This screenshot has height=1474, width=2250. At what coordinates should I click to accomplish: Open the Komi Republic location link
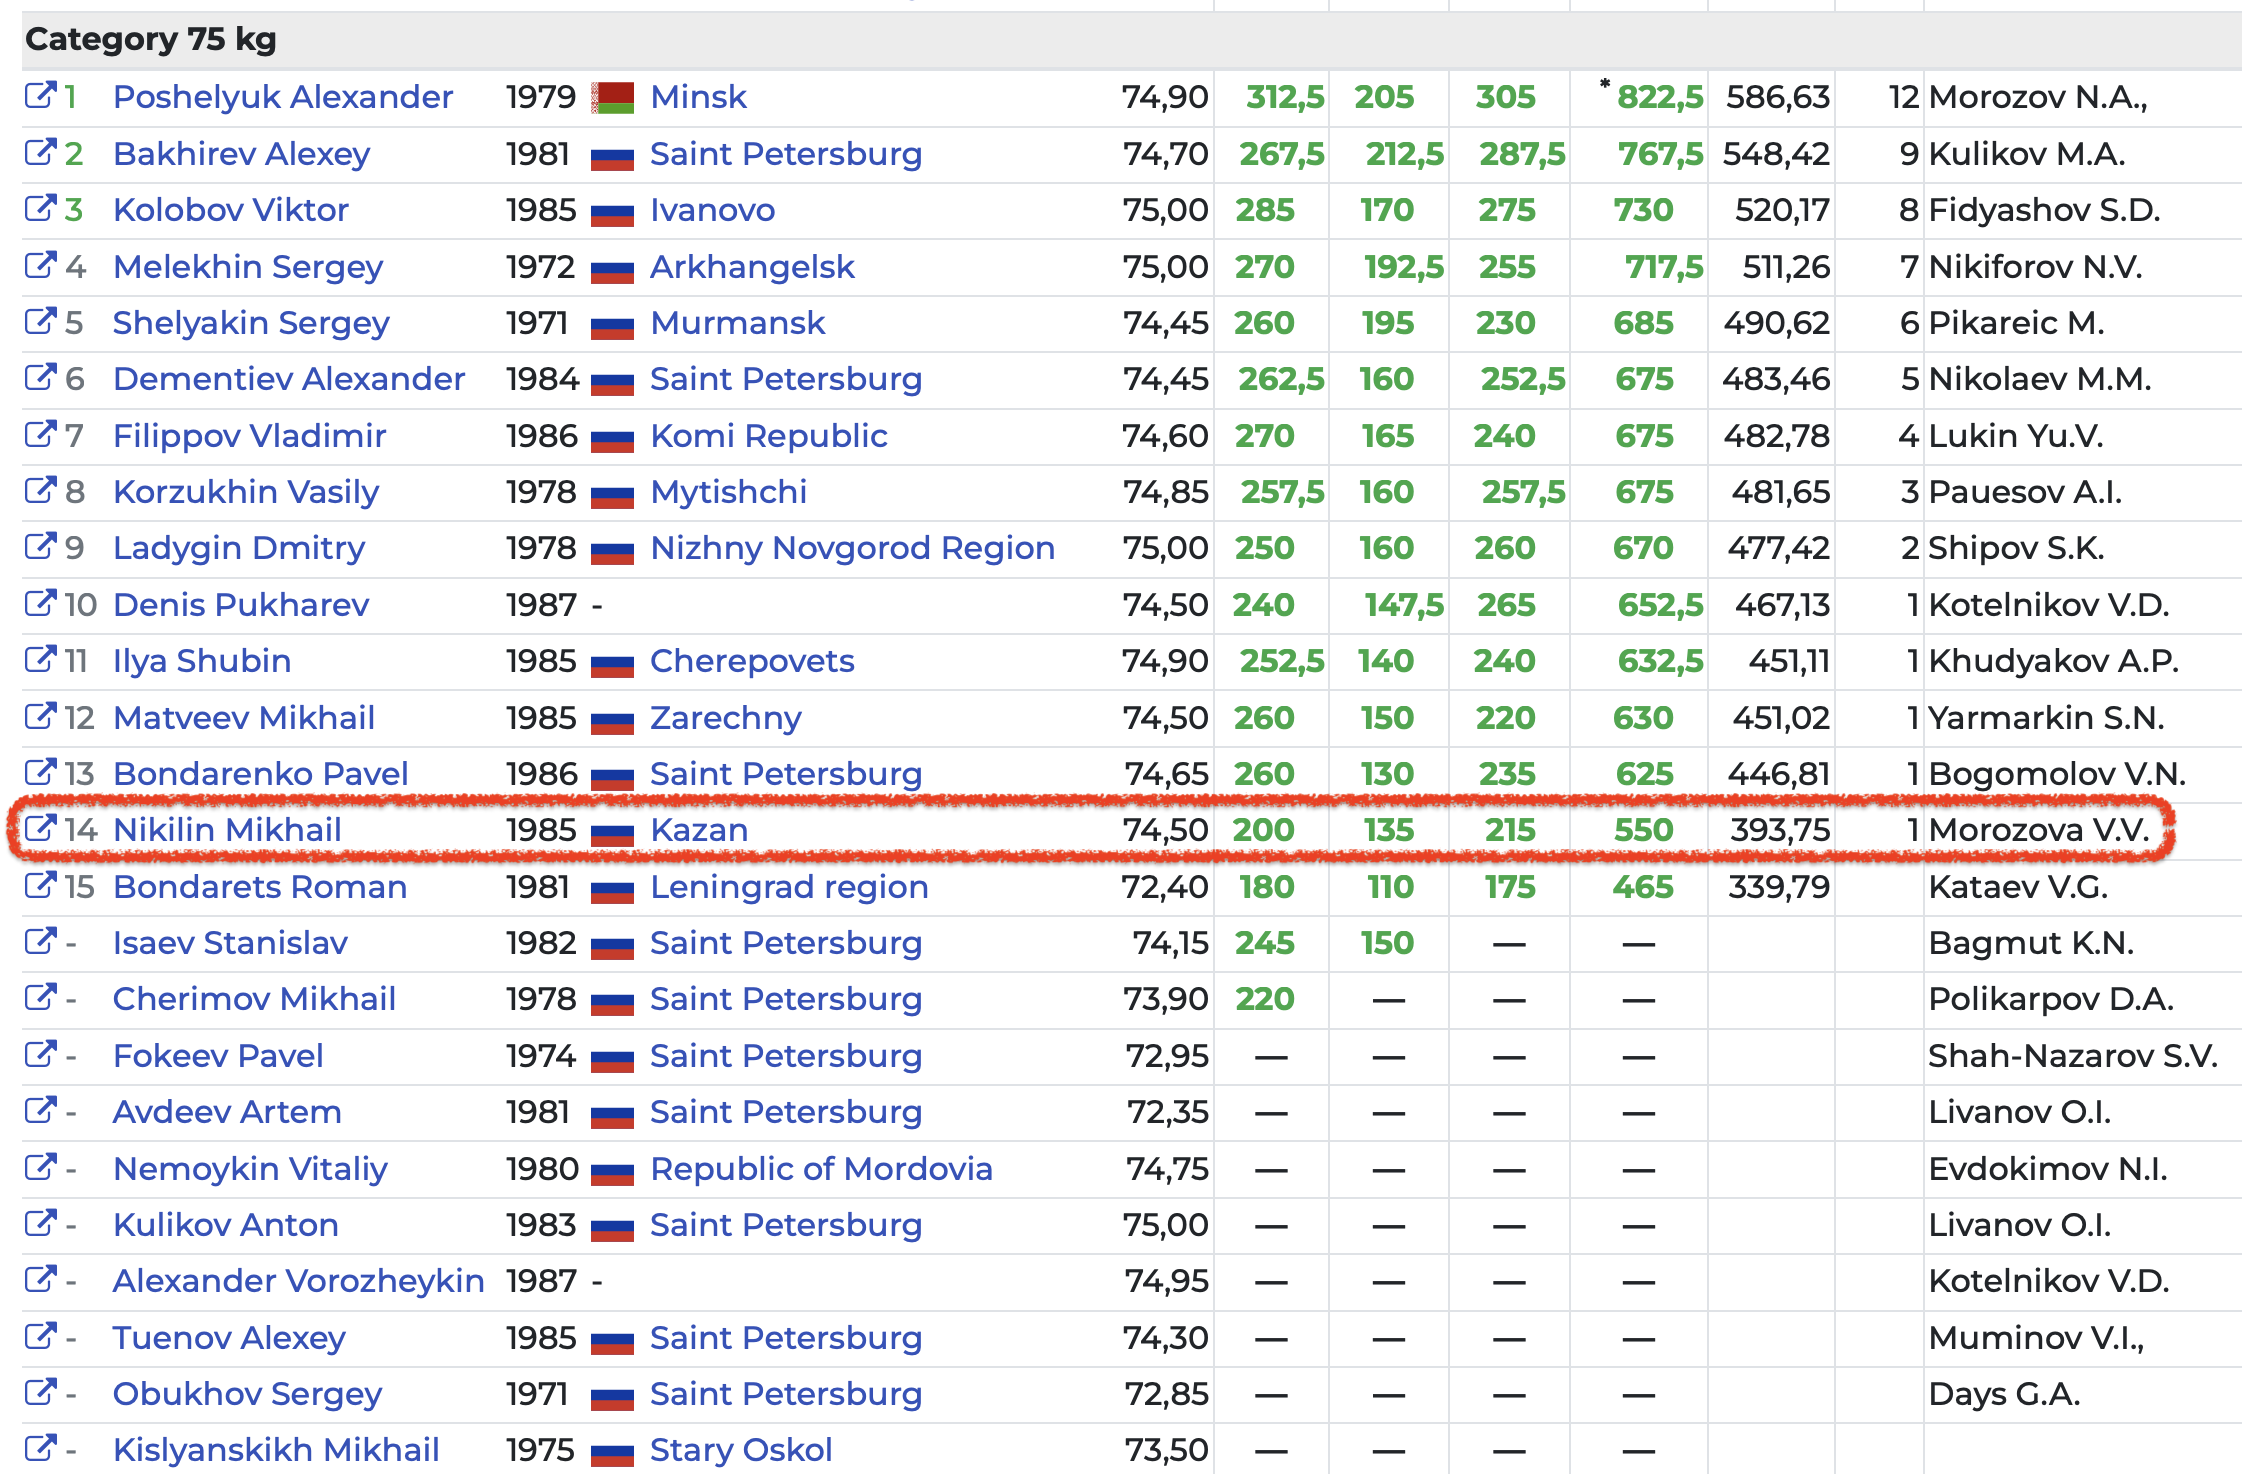768,436
